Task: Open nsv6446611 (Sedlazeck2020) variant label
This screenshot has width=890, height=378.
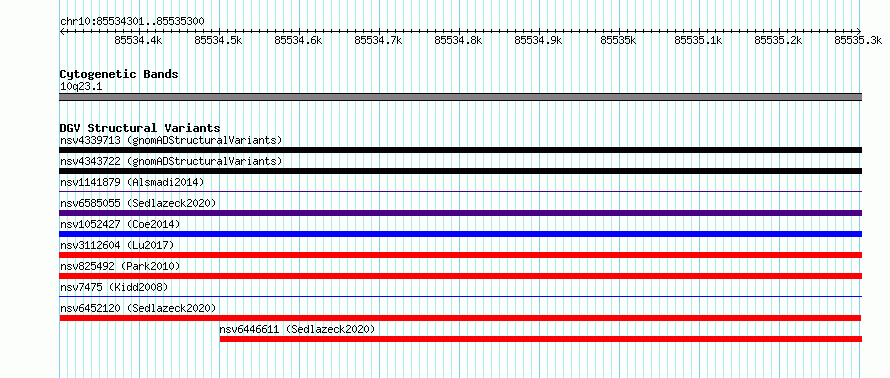Action: (297, 329)
